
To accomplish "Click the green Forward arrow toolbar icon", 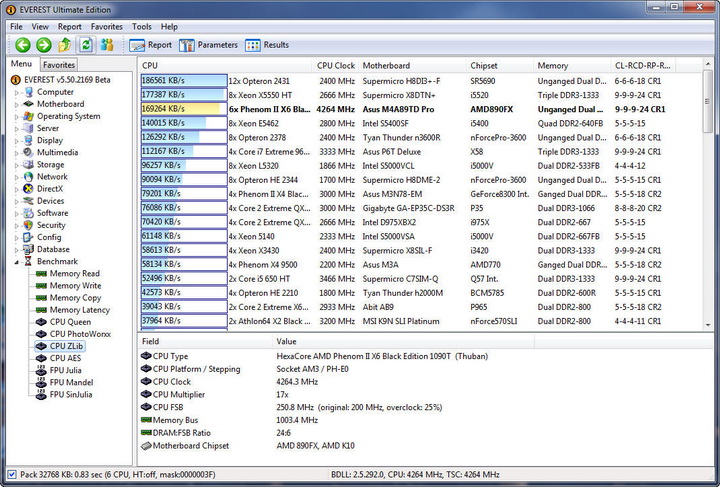I will (x=44, y=45).
